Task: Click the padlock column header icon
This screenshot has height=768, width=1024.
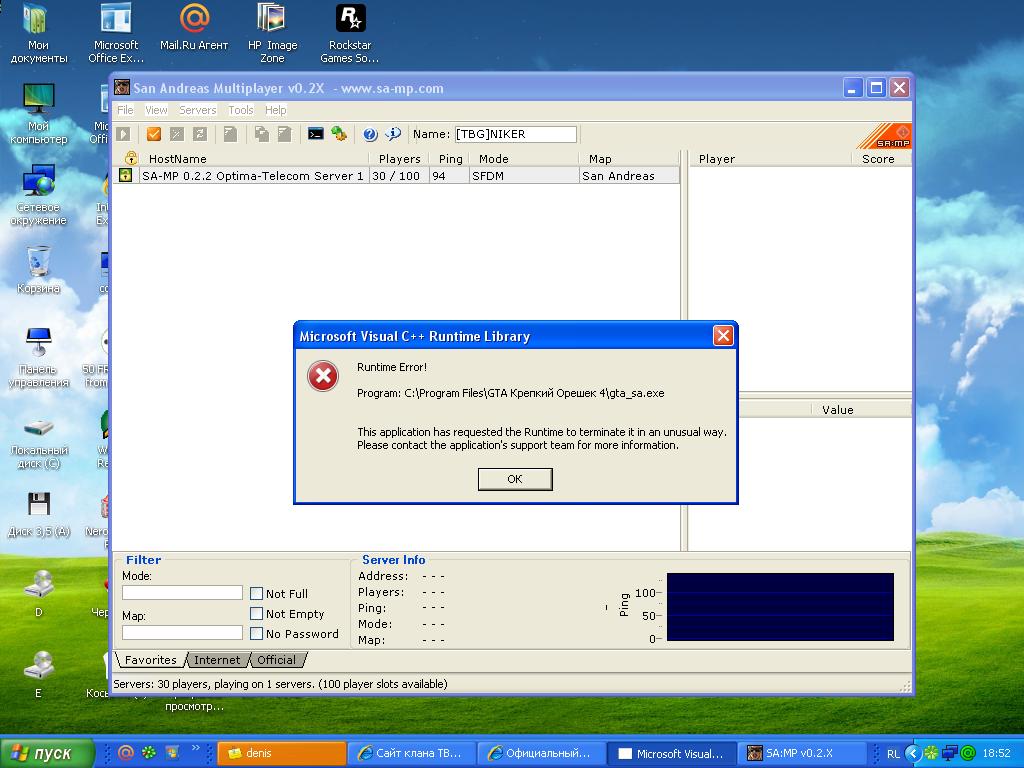Action: tap(131, 158)
